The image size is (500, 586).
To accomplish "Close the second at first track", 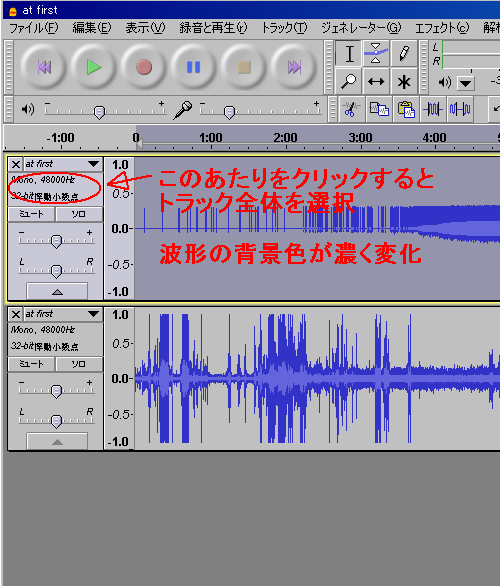I will point(16,314).
